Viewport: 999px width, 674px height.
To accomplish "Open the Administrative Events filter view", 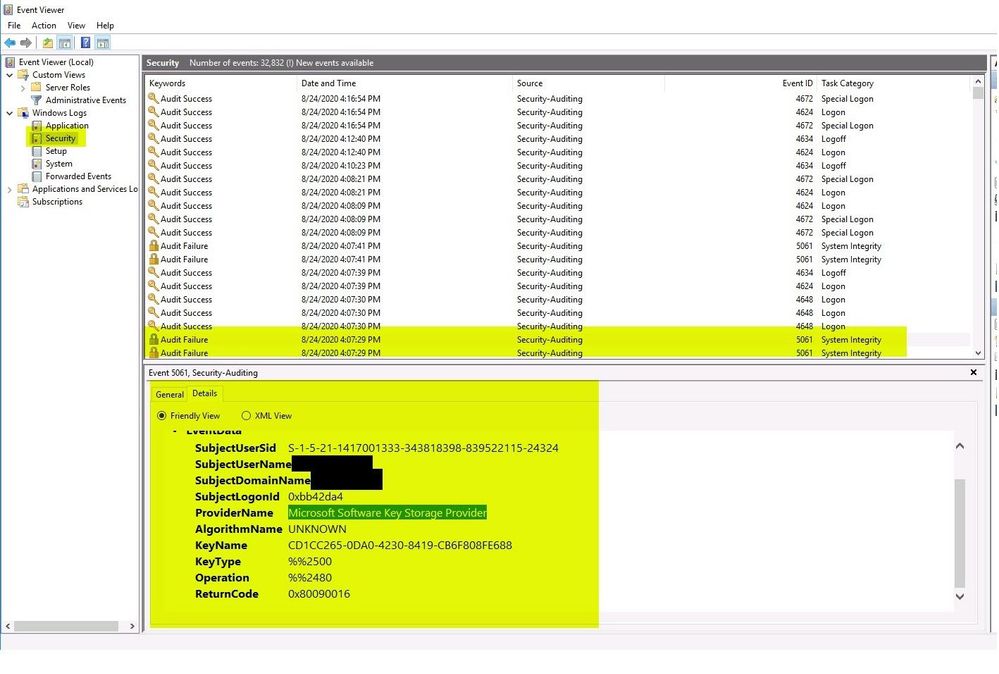I will pos(85,100).
